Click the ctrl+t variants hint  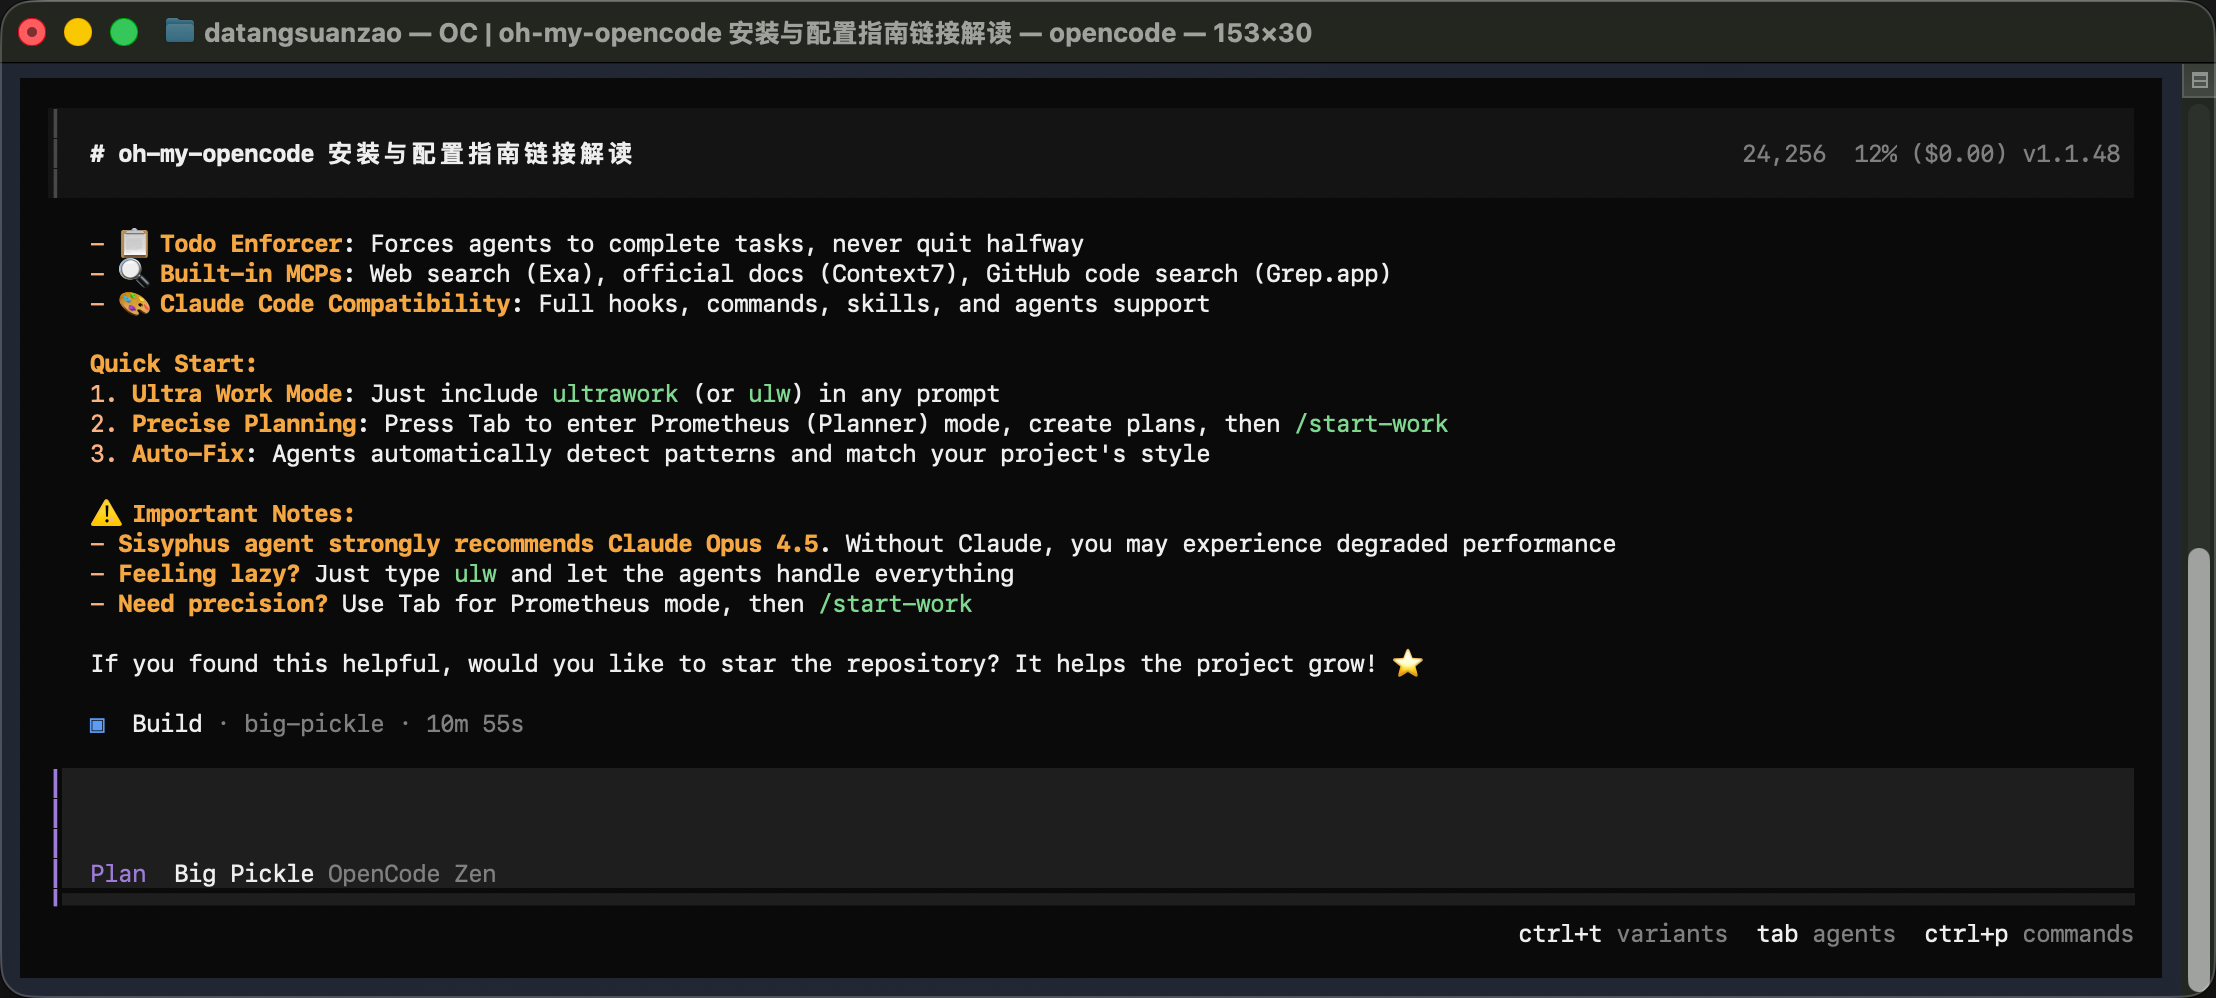pos(1623,934)
